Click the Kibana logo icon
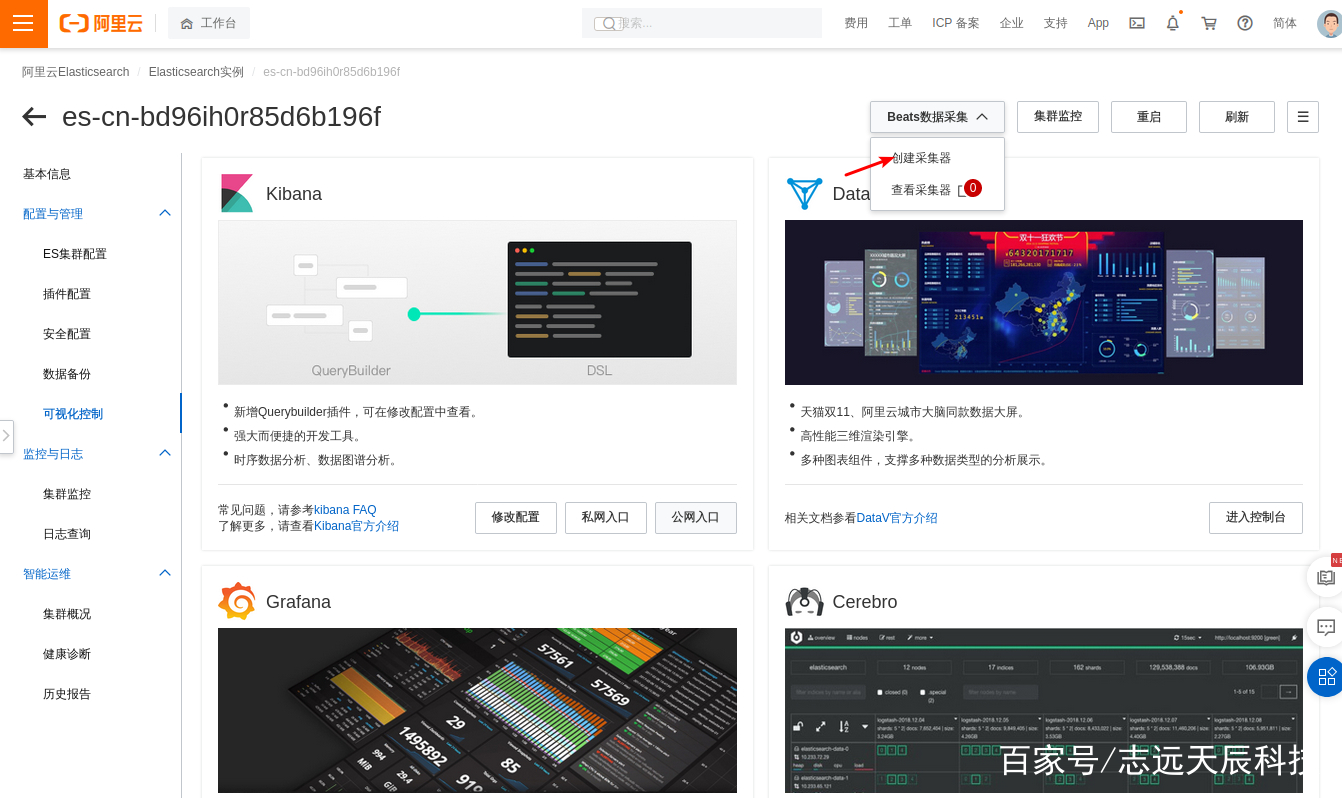This screenshot has height=798, width=1342. click(x=237, y=194)
